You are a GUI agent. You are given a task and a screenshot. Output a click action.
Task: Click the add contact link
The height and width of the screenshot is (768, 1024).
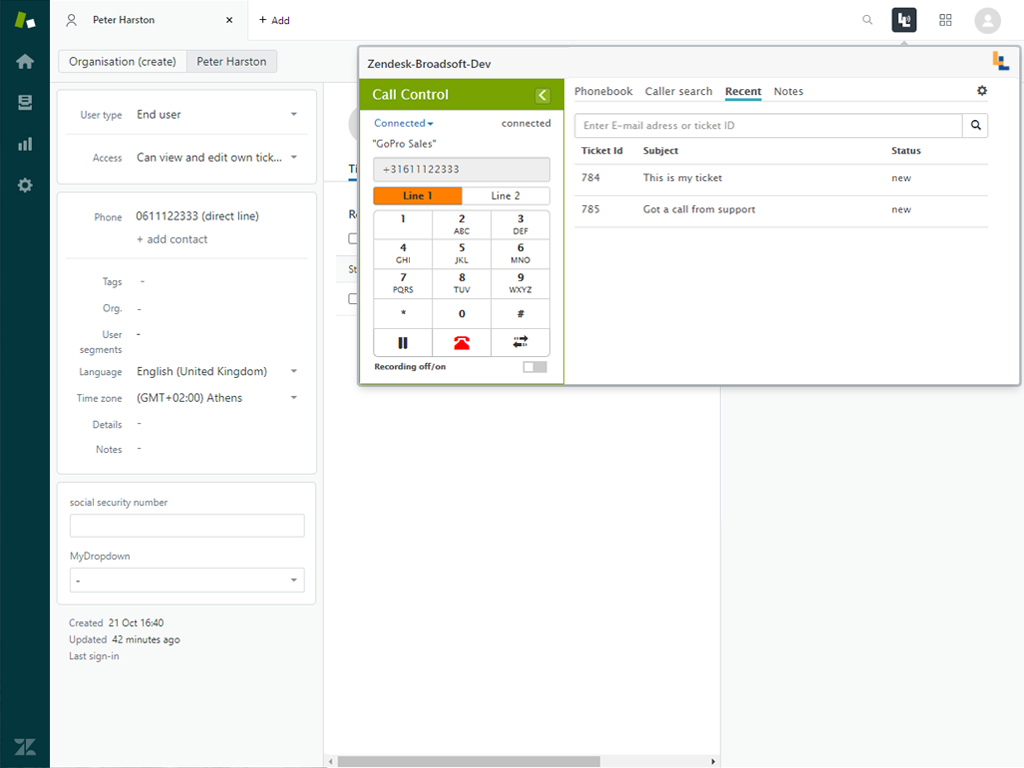coord(172,240)
